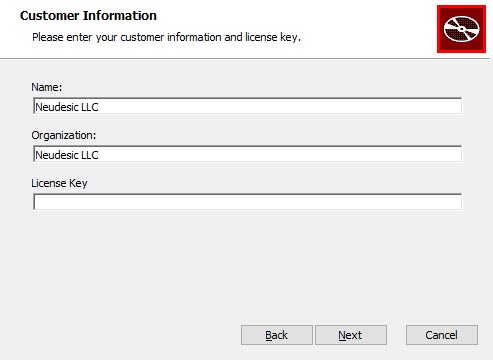
Task: Click the word 'Information' in the bold title
Action: (x=120, y=16)
